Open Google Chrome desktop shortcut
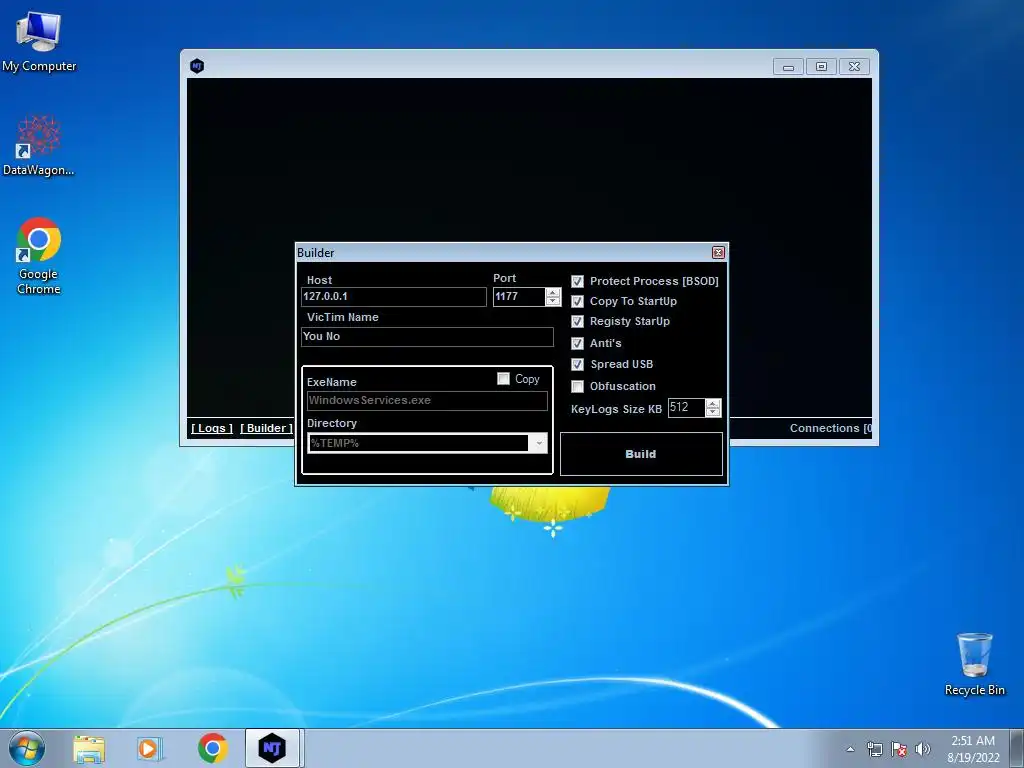Screen dimensions: 1024x768 click(x=39, y=256)
